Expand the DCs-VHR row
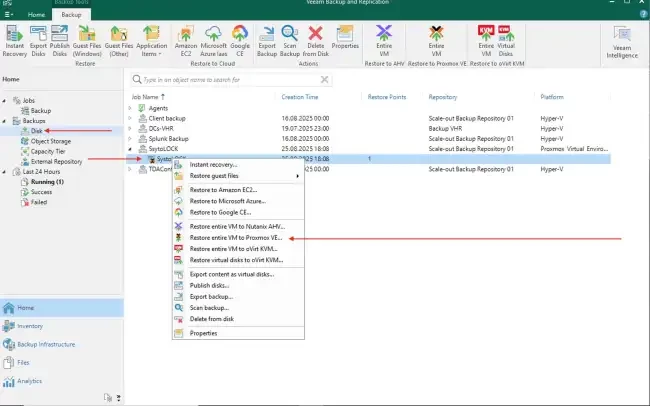Image resolution: width=650 pixels, height=406 pixels. [130, 129]
